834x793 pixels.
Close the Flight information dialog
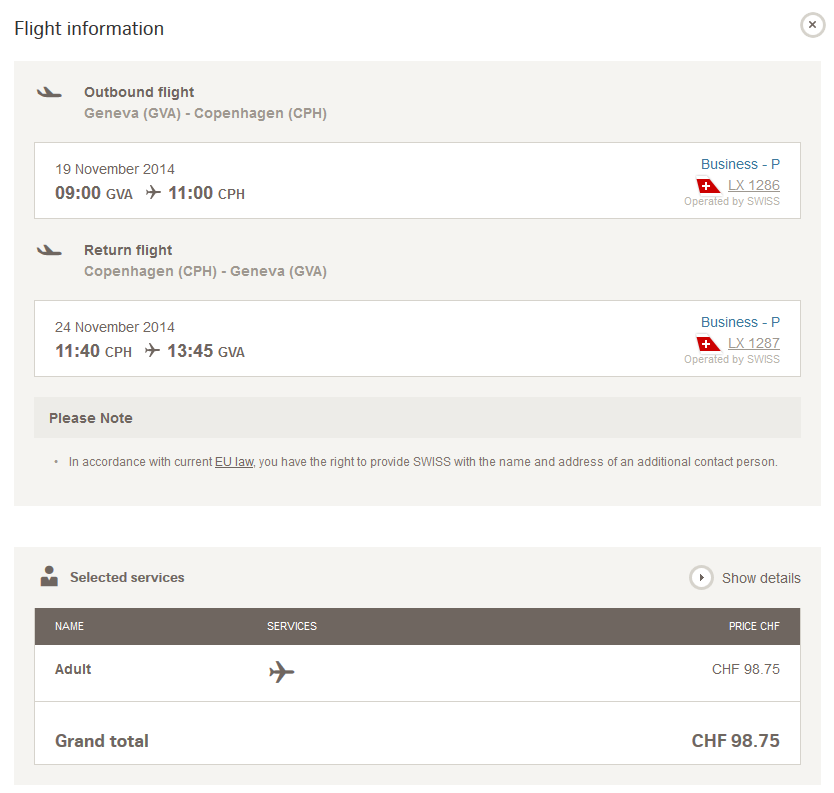[x=812, y=25]
